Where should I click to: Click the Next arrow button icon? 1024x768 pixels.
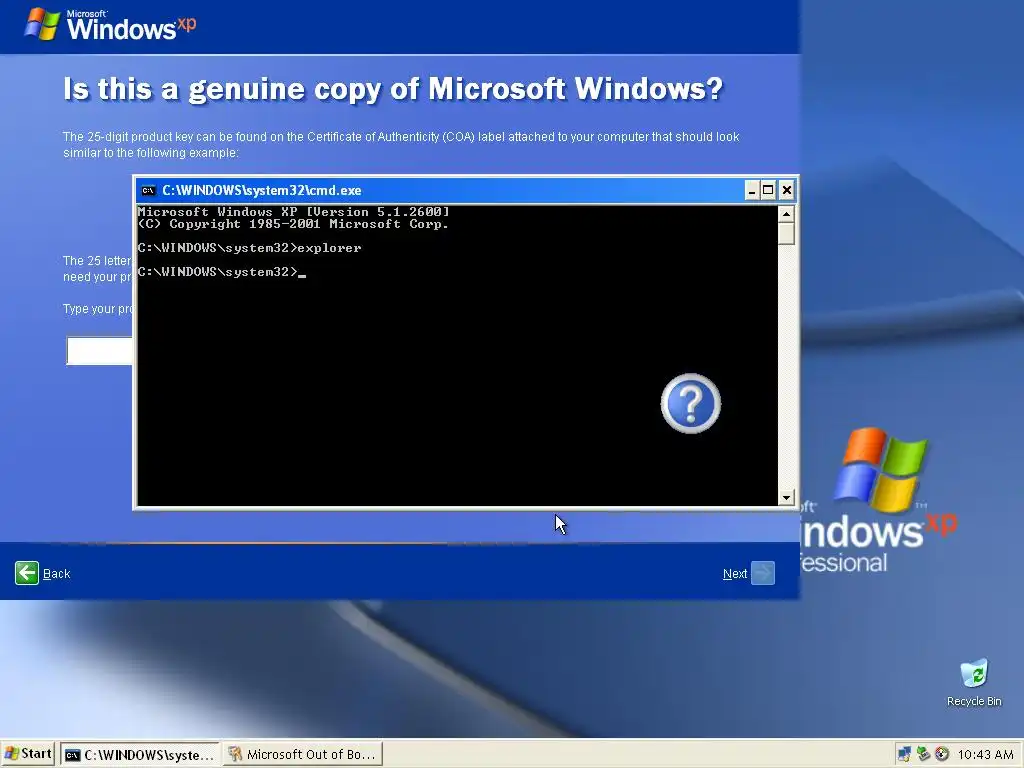coord(763,573)
